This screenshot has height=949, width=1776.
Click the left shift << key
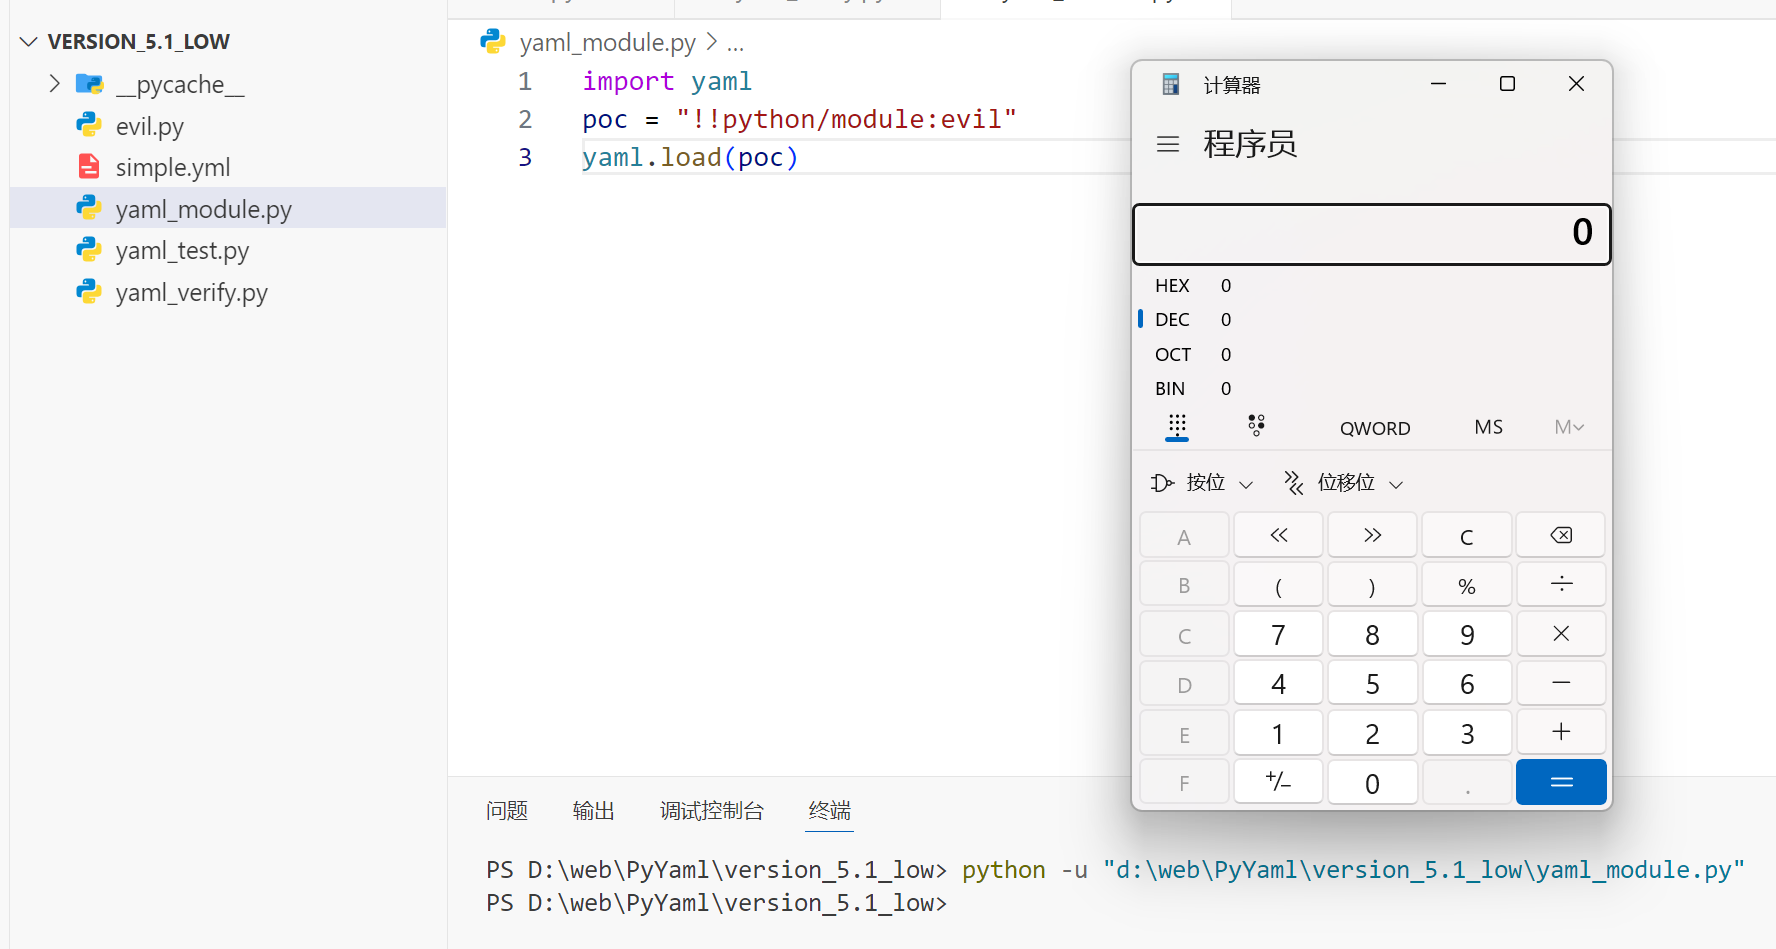[1279, 535]
